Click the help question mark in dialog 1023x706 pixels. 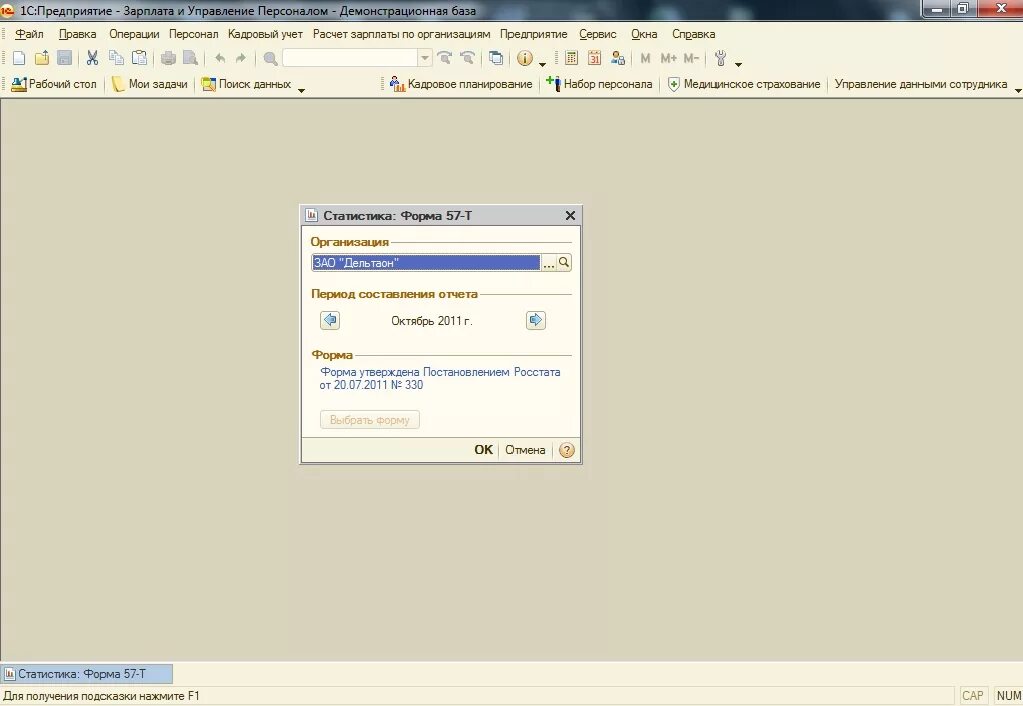[567, 450]
